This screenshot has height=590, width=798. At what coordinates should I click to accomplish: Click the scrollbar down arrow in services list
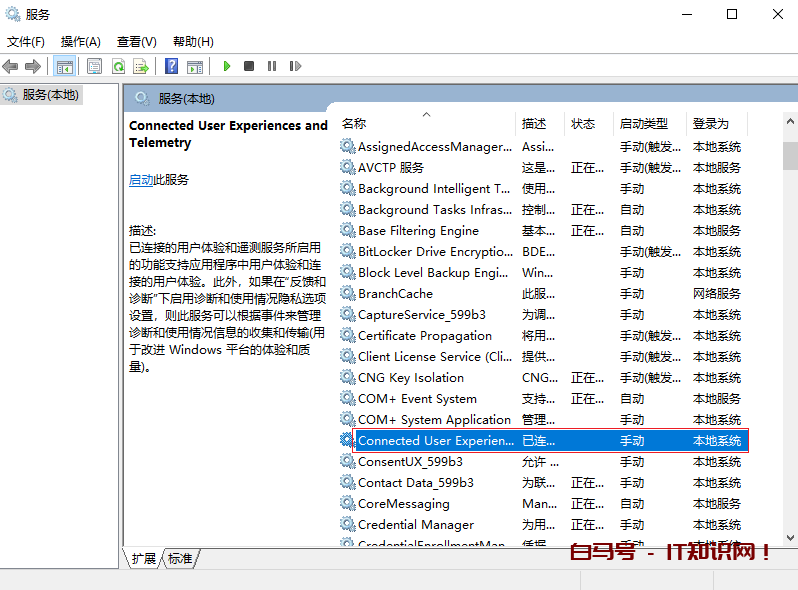790,538
